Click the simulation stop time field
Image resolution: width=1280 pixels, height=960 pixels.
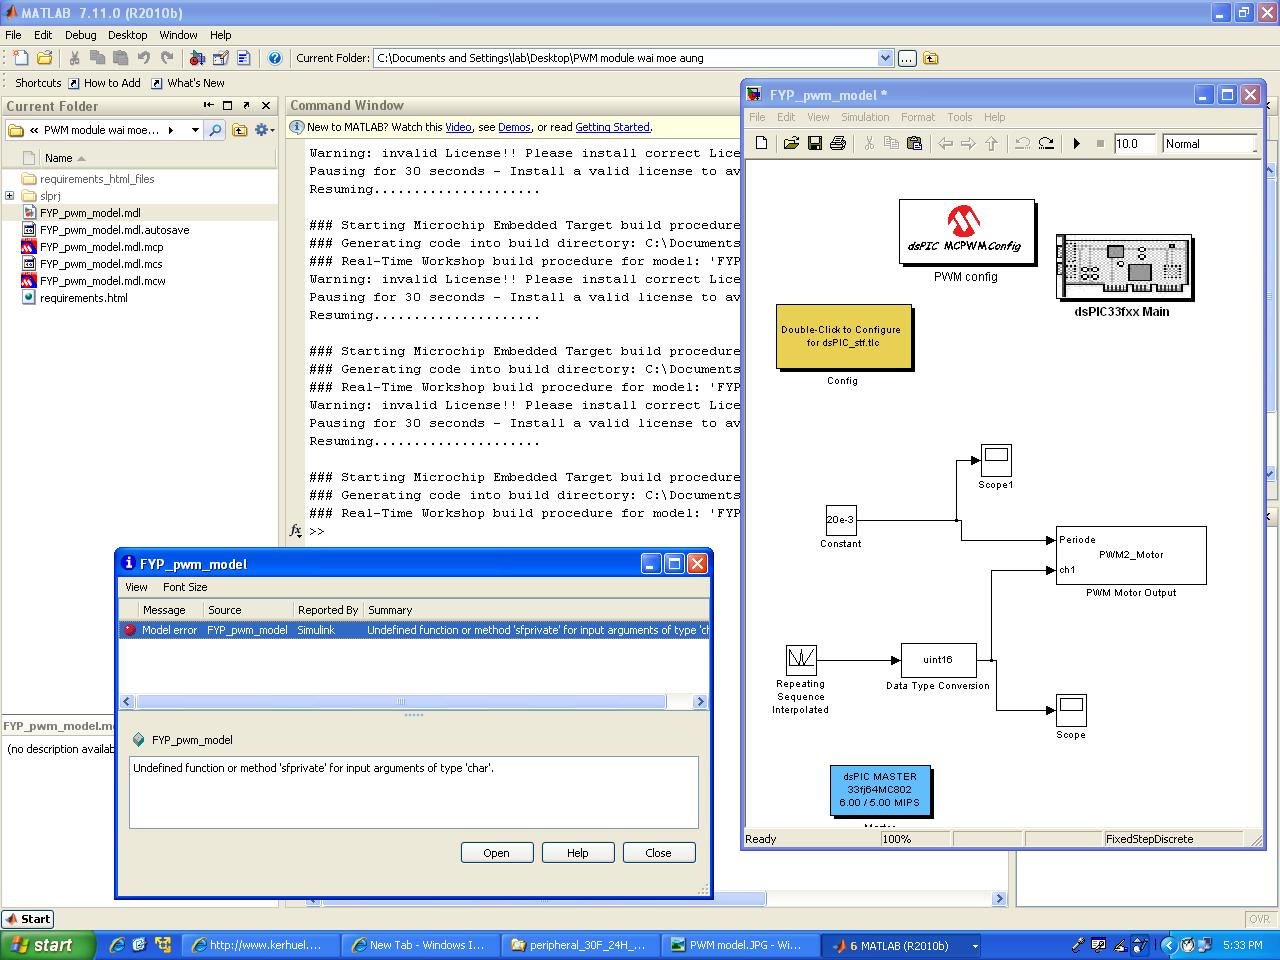pyautogui.click(x=1133, y=144)
